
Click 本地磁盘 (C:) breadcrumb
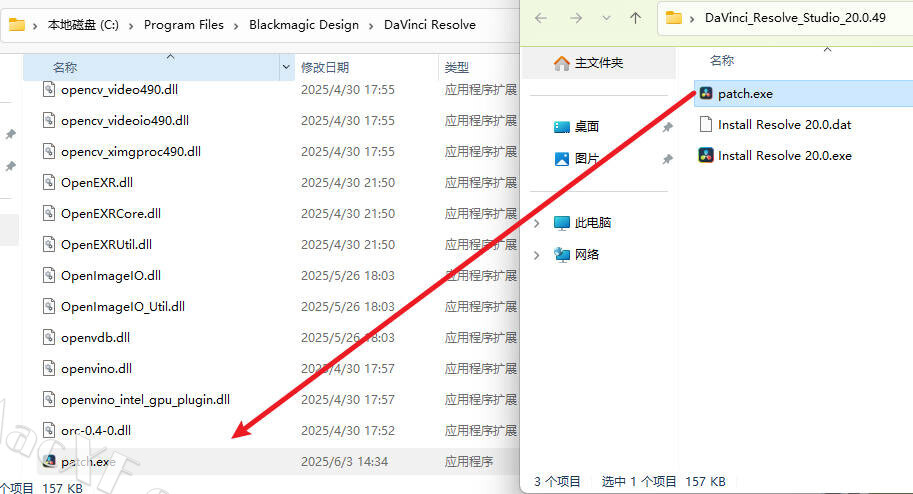coord(83,25)
